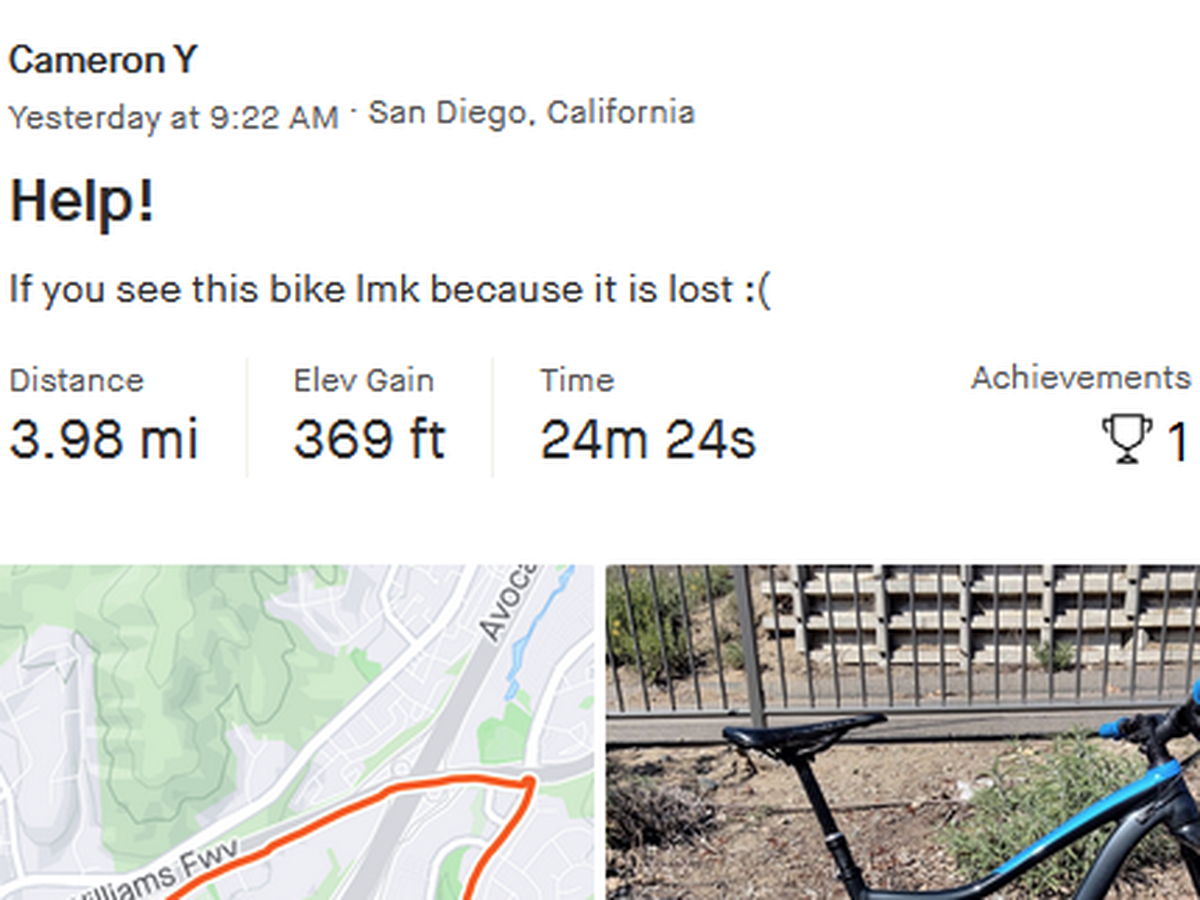Viewport: 1200px width, 900px height.
Task: Open the "Help!" activity title
Action: click(x=82, y=201)
